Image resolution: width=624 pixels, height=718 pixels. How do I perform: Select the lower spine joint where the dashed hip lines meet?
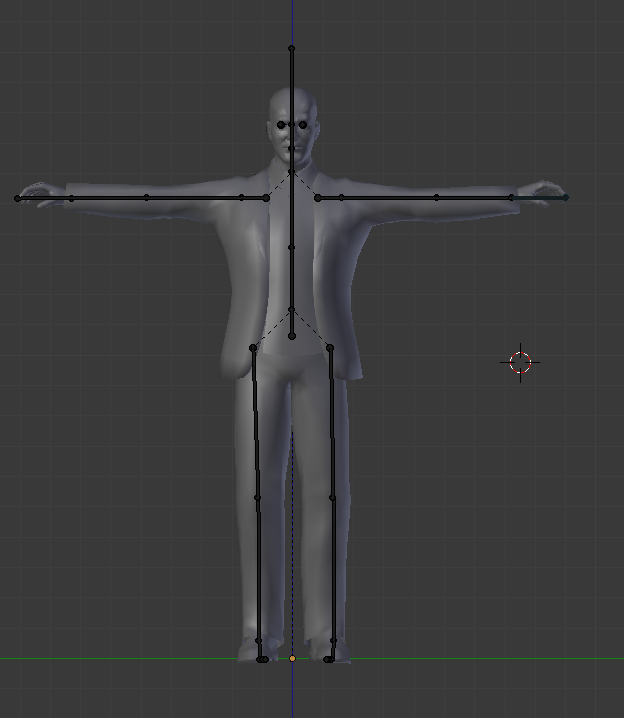click(292, 310)
